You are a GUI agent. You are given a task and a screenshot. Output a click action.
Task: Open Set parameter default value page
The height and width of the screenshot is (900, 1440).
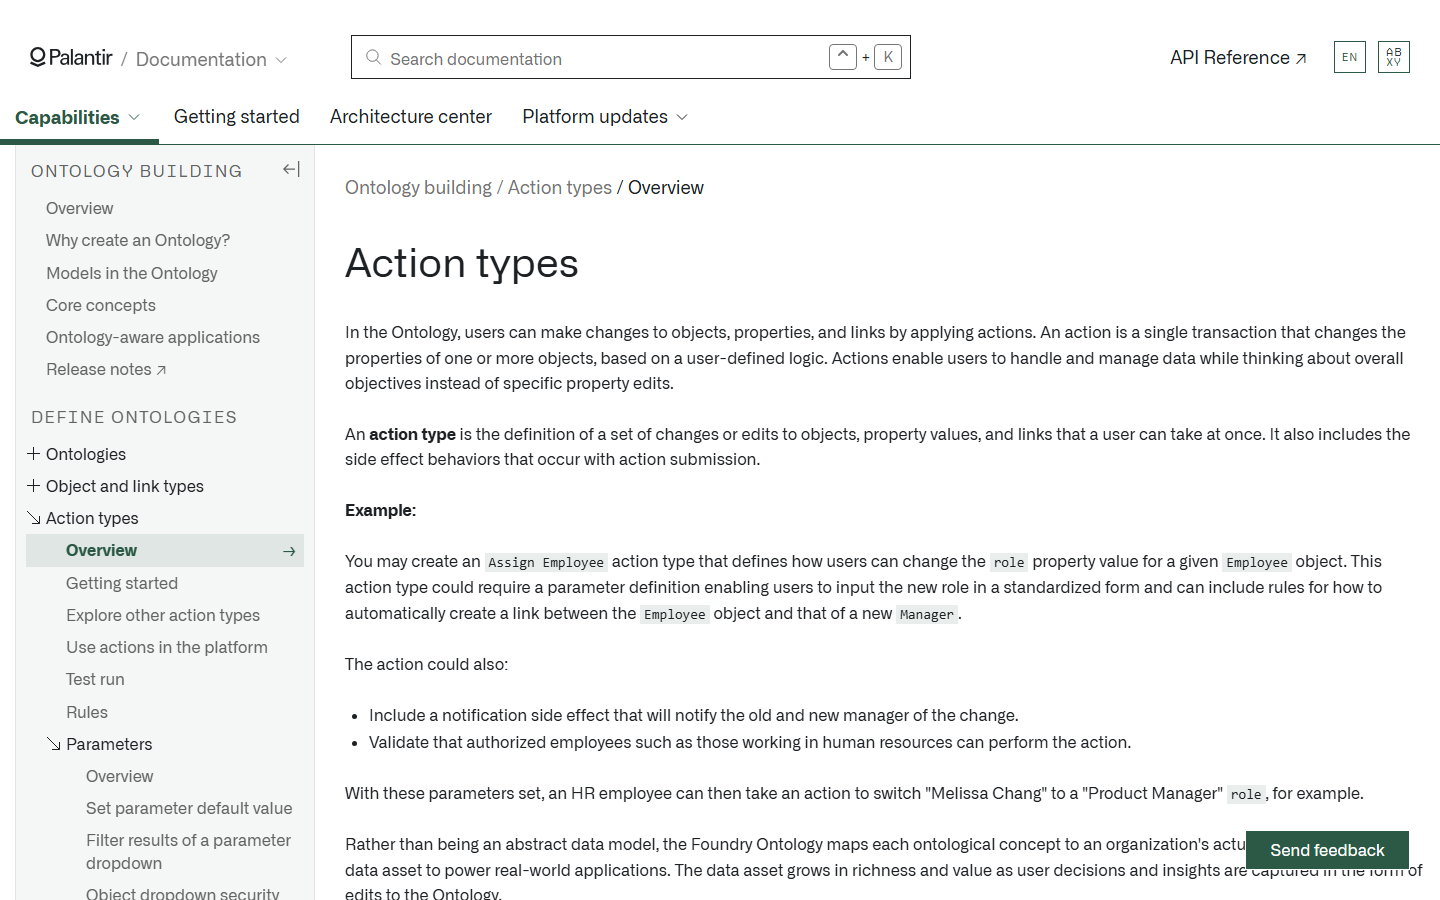[x=189, y=808]
